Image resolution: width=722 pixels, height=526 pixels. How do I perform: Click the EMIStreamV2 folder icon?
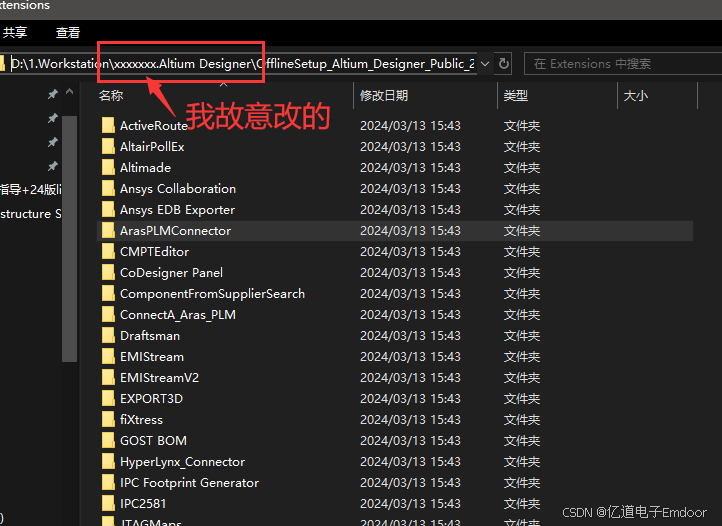(108, 378)
